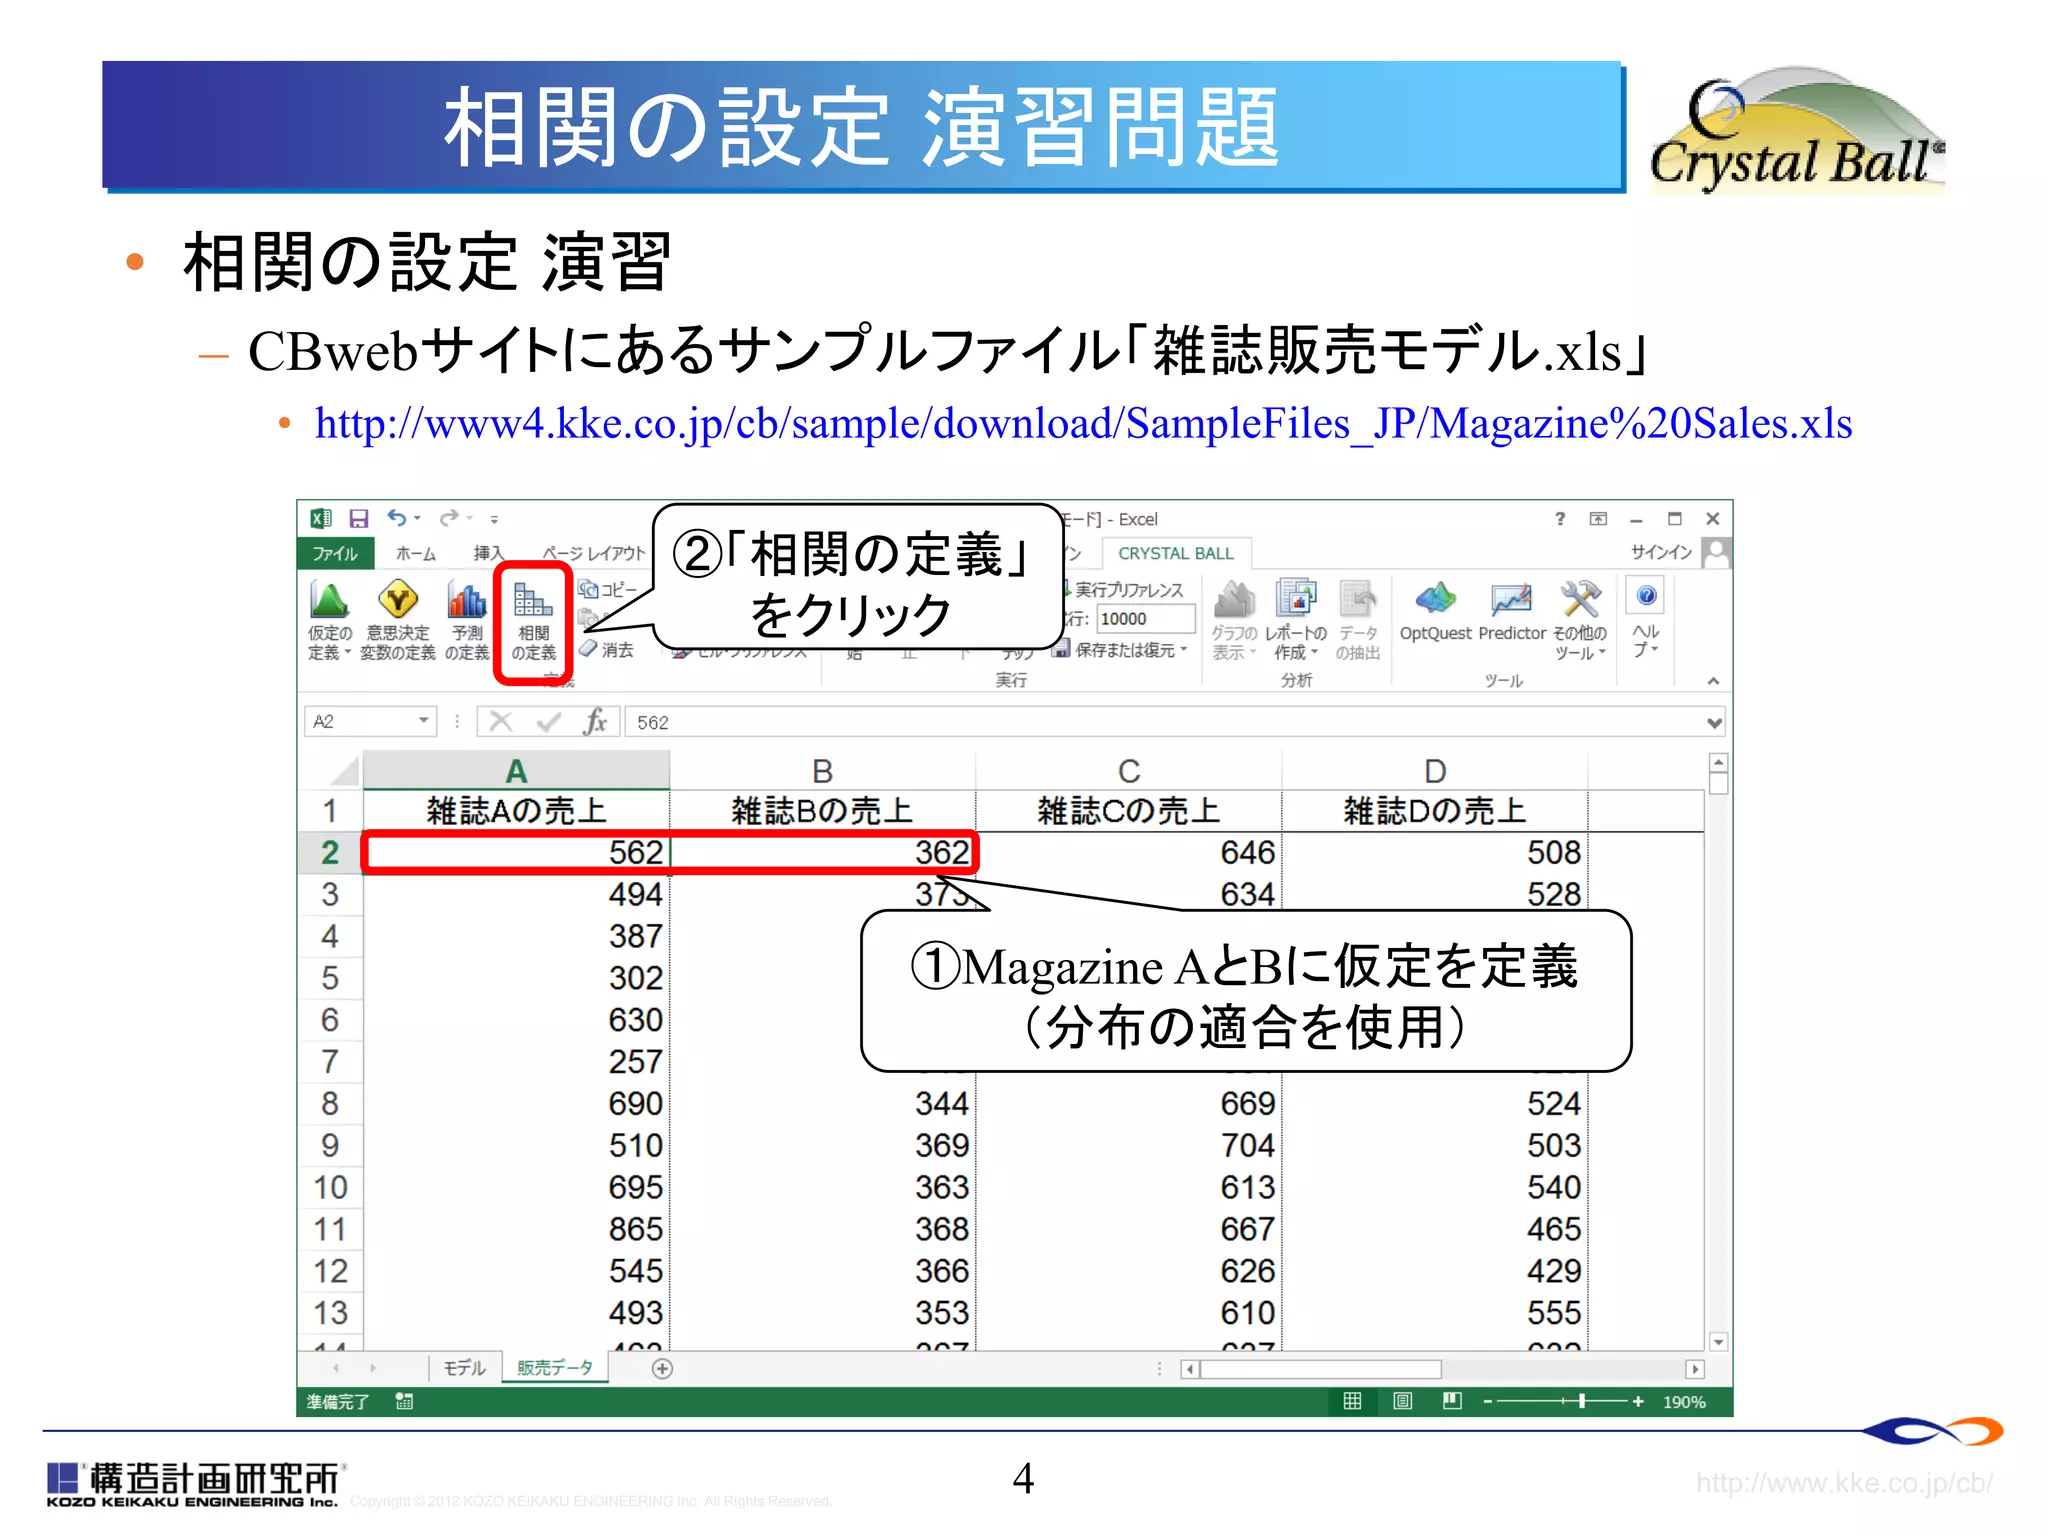2048x1536 pixels.
Task: Adjust the zoom slider in status bar
Action: point(1582,1401)
